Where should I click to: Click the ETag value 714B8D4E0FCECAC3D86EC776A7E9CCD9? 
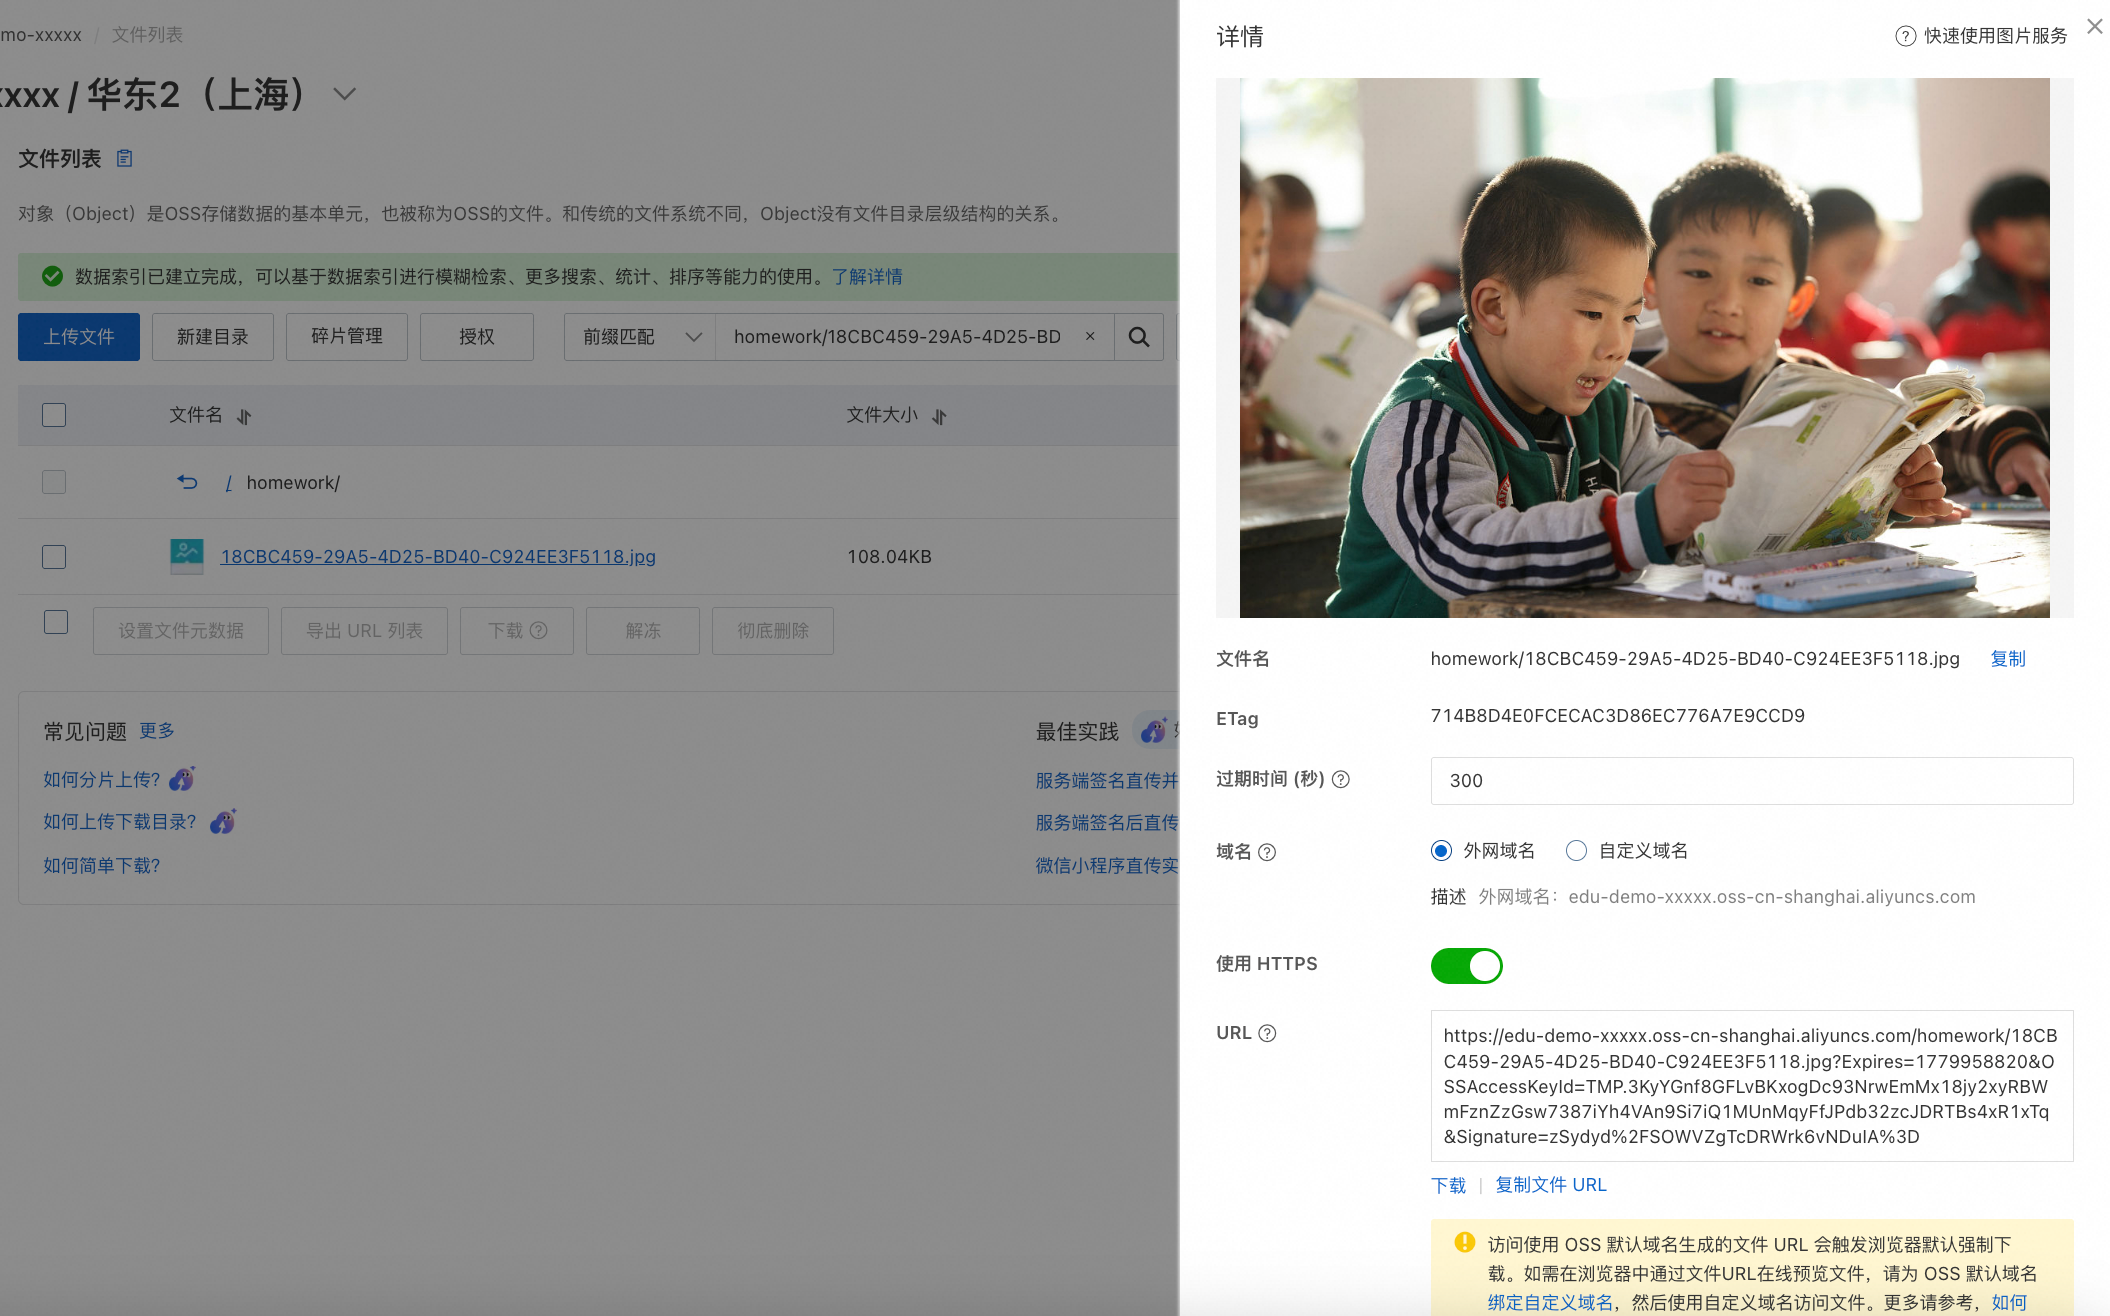coord(1617,716)
